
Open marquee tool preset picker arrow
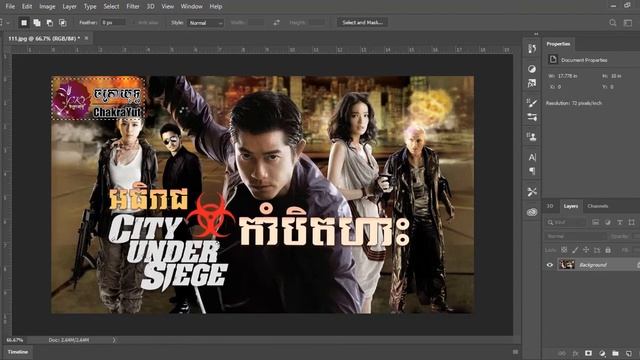click(8, 23)
